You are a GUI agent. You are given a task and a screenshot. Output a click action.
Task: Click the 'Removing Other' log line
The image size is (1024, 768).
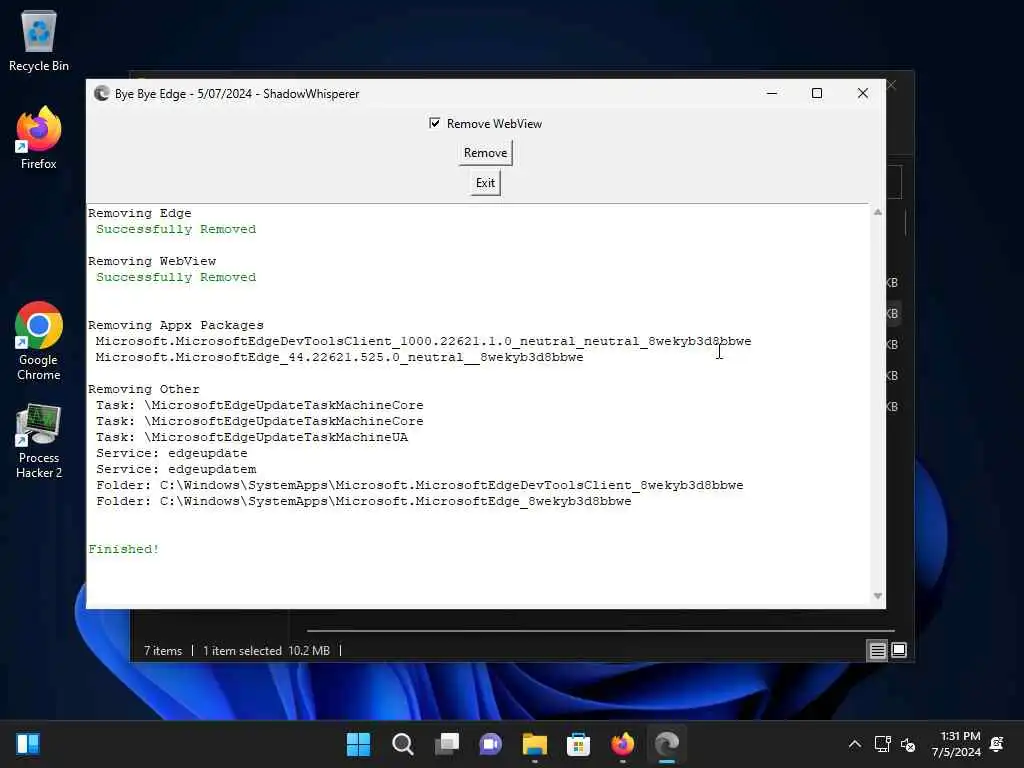[x=144, y=389]
